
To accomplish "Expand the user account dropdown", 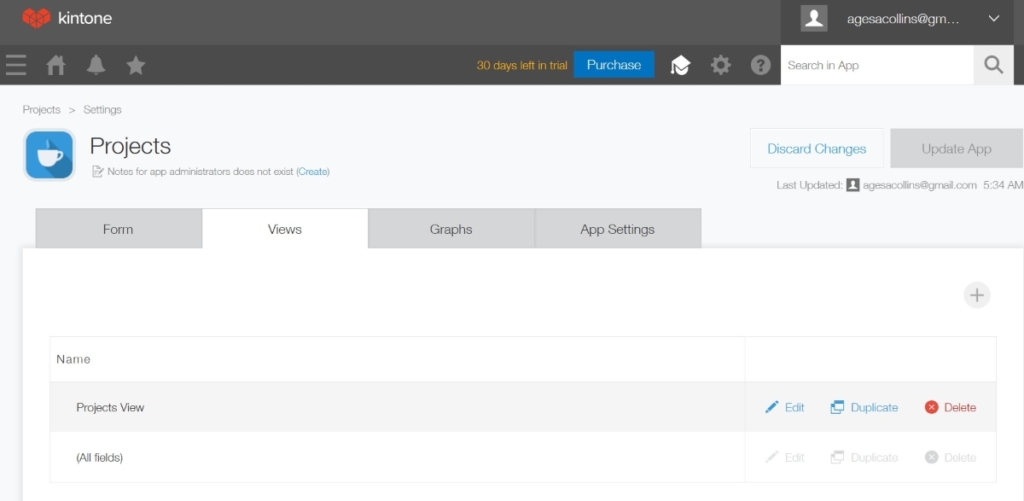I will pyautogui.click(x=993, y=18).
